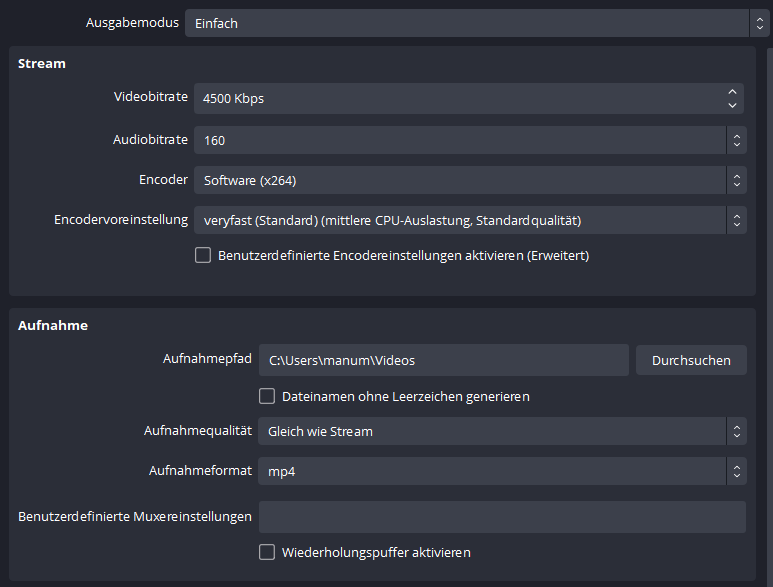
Task: Select the 'Software (x264)' encoder text
Action: (x=250, y=181)
